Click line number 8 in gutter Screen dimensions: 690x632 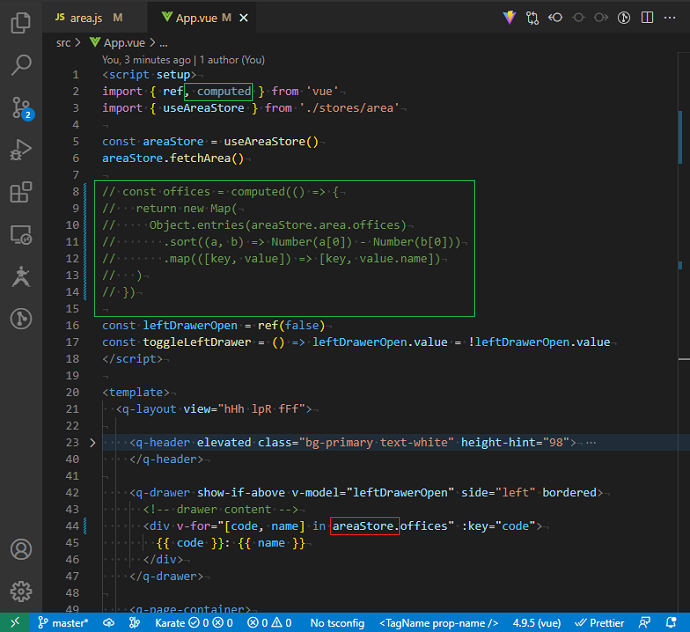76,191
